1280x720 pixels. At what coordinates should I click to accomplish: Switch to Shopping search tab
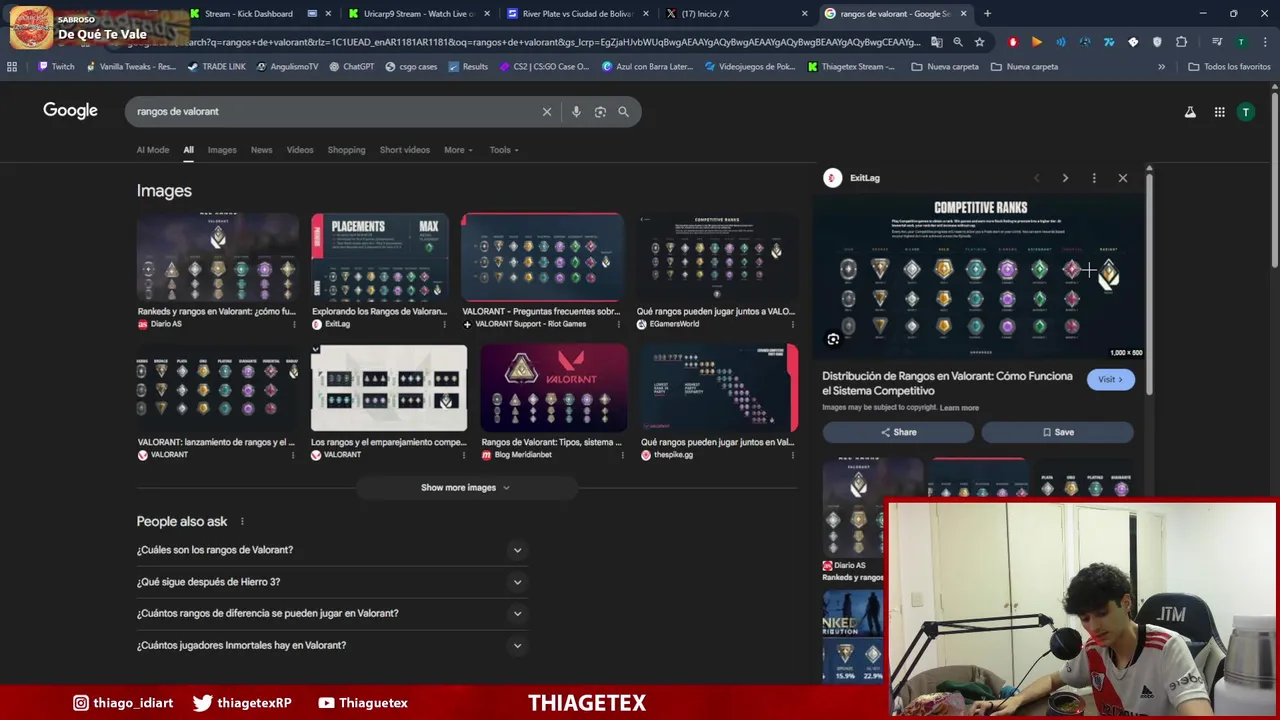[346, 150]
